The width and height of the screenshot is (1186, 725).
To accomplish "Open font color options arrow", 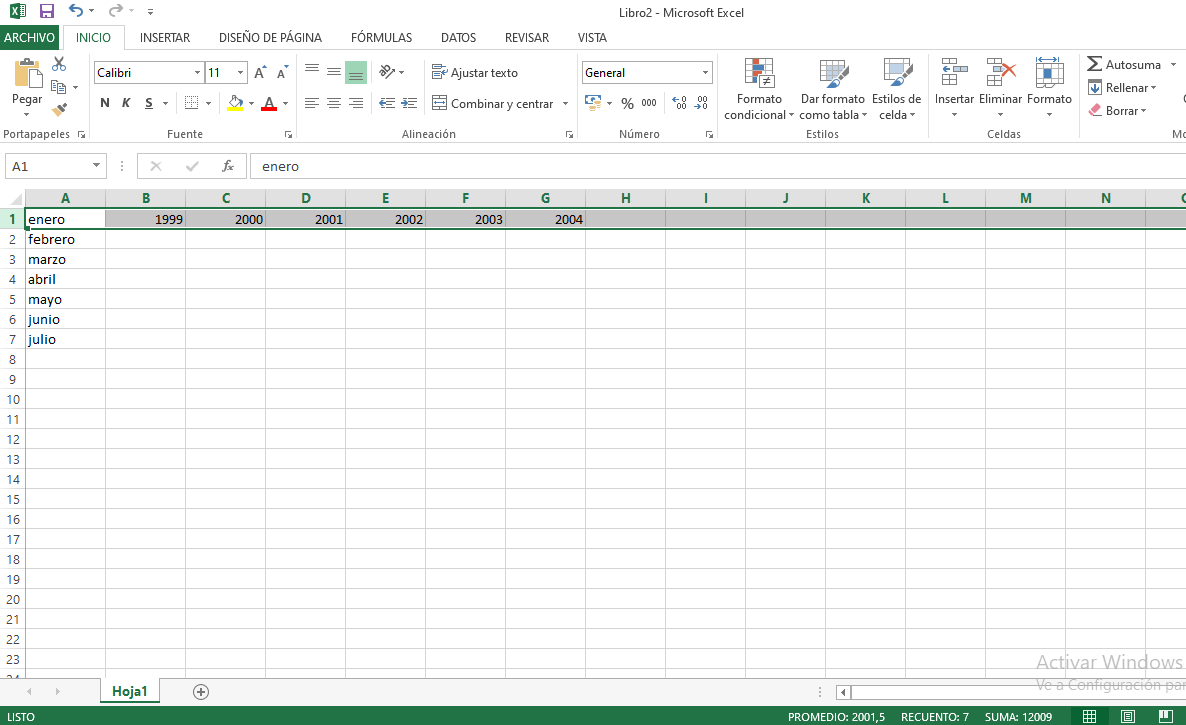I will pos(285,104).
